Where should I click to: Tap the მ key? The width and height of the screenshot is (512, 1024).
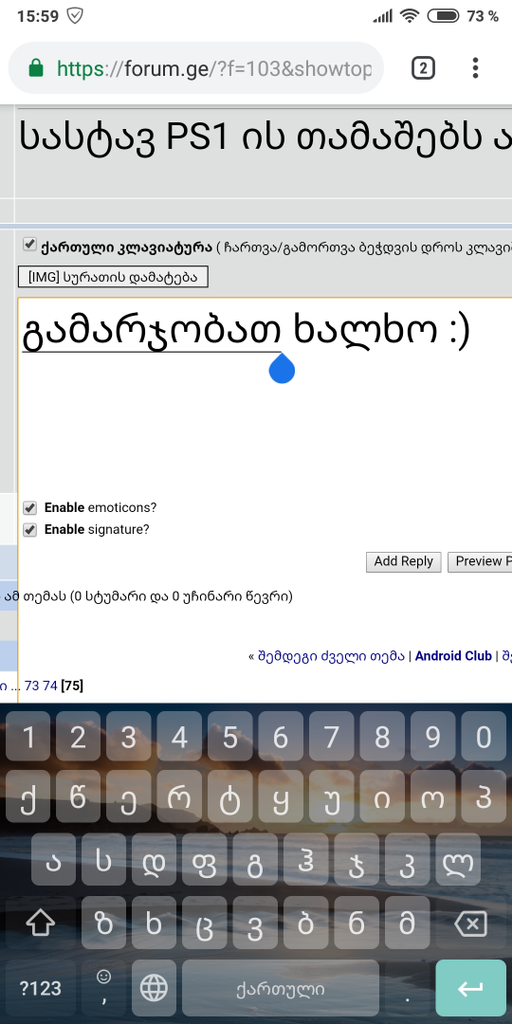tap(407, 923)
